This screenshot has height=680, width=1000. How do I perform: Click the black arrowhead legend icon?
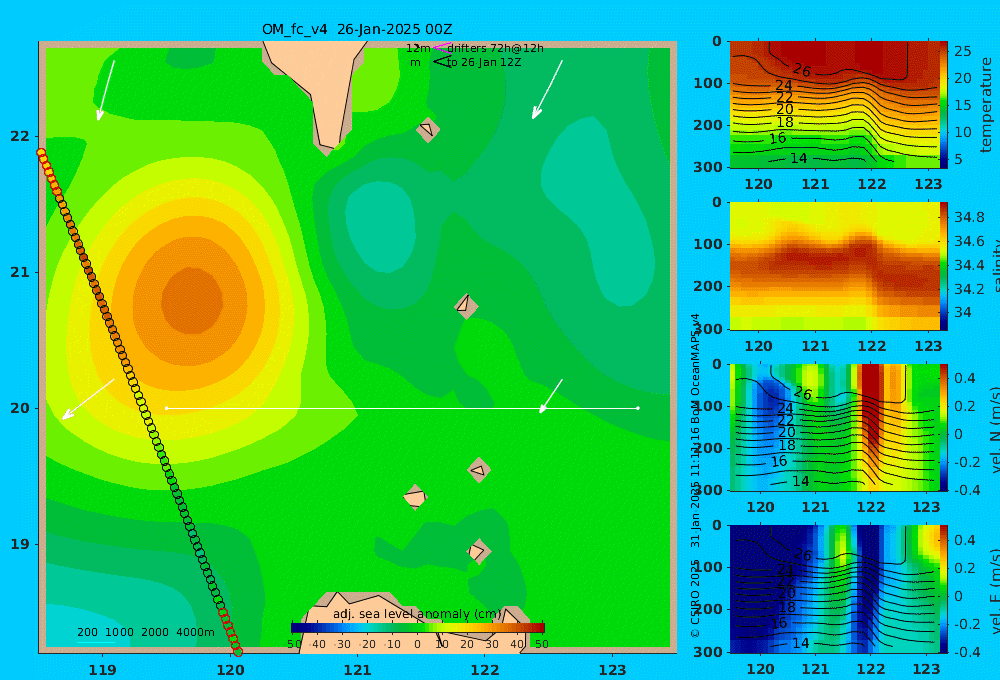pos(442,61)
